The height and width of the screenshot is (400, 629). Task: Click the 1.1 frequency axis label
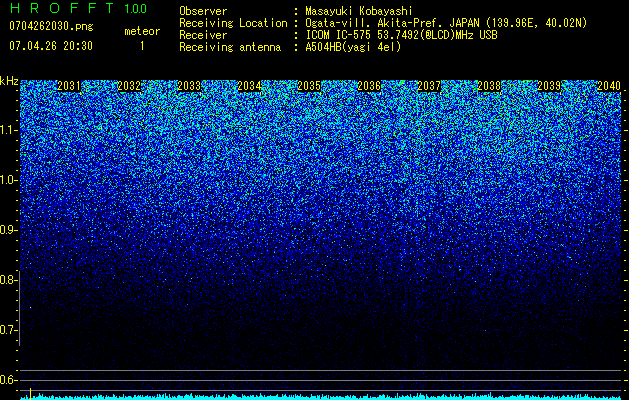click(x=8, y=130)
